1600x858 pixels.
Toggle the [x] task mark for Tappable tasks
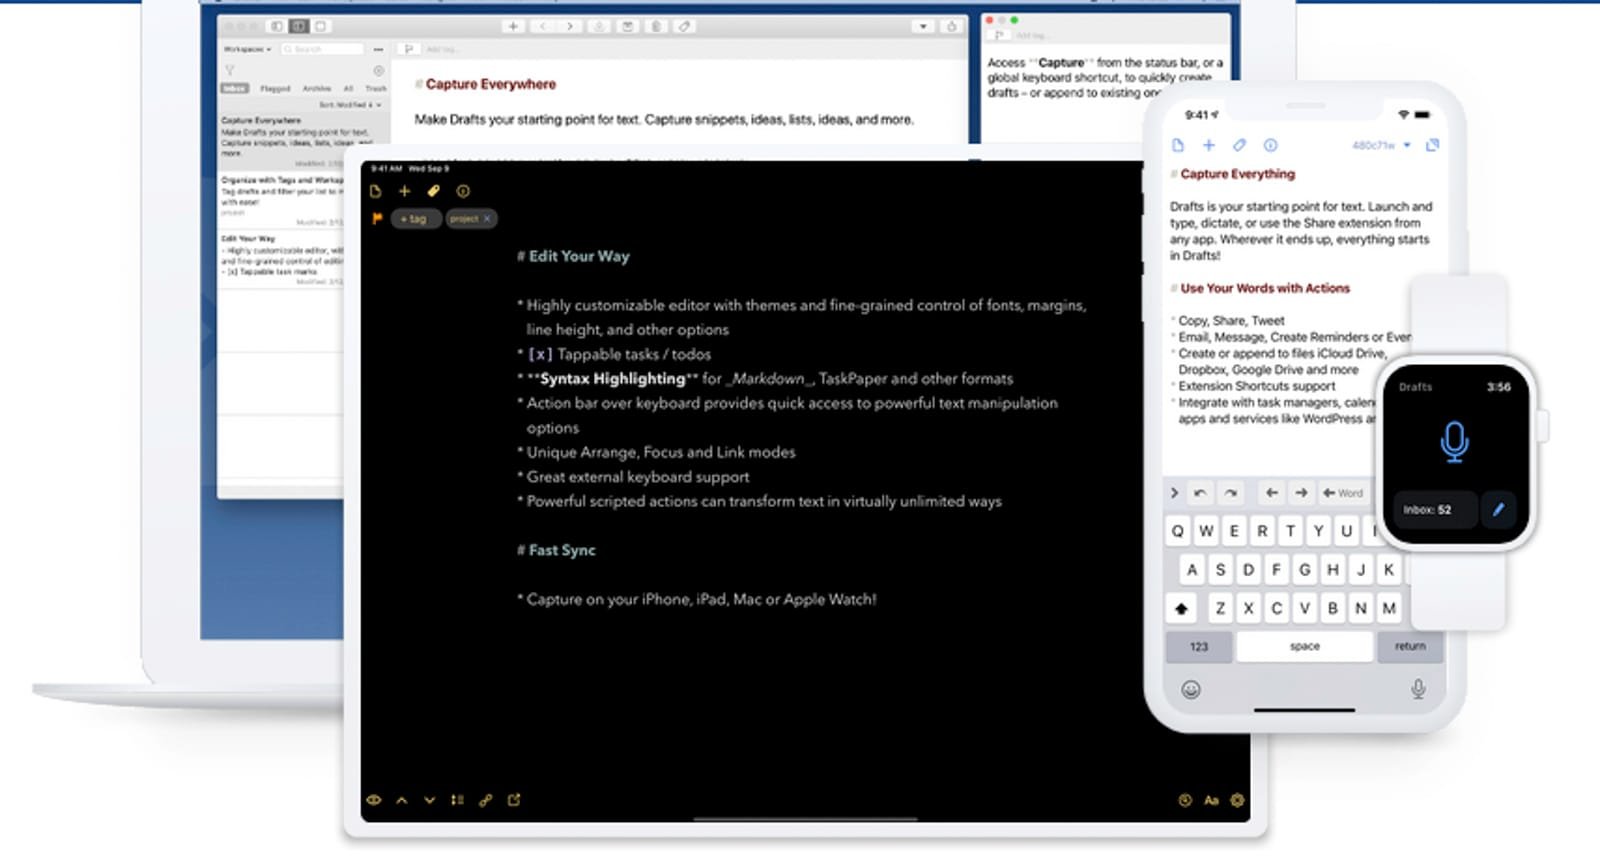[540, 354]
